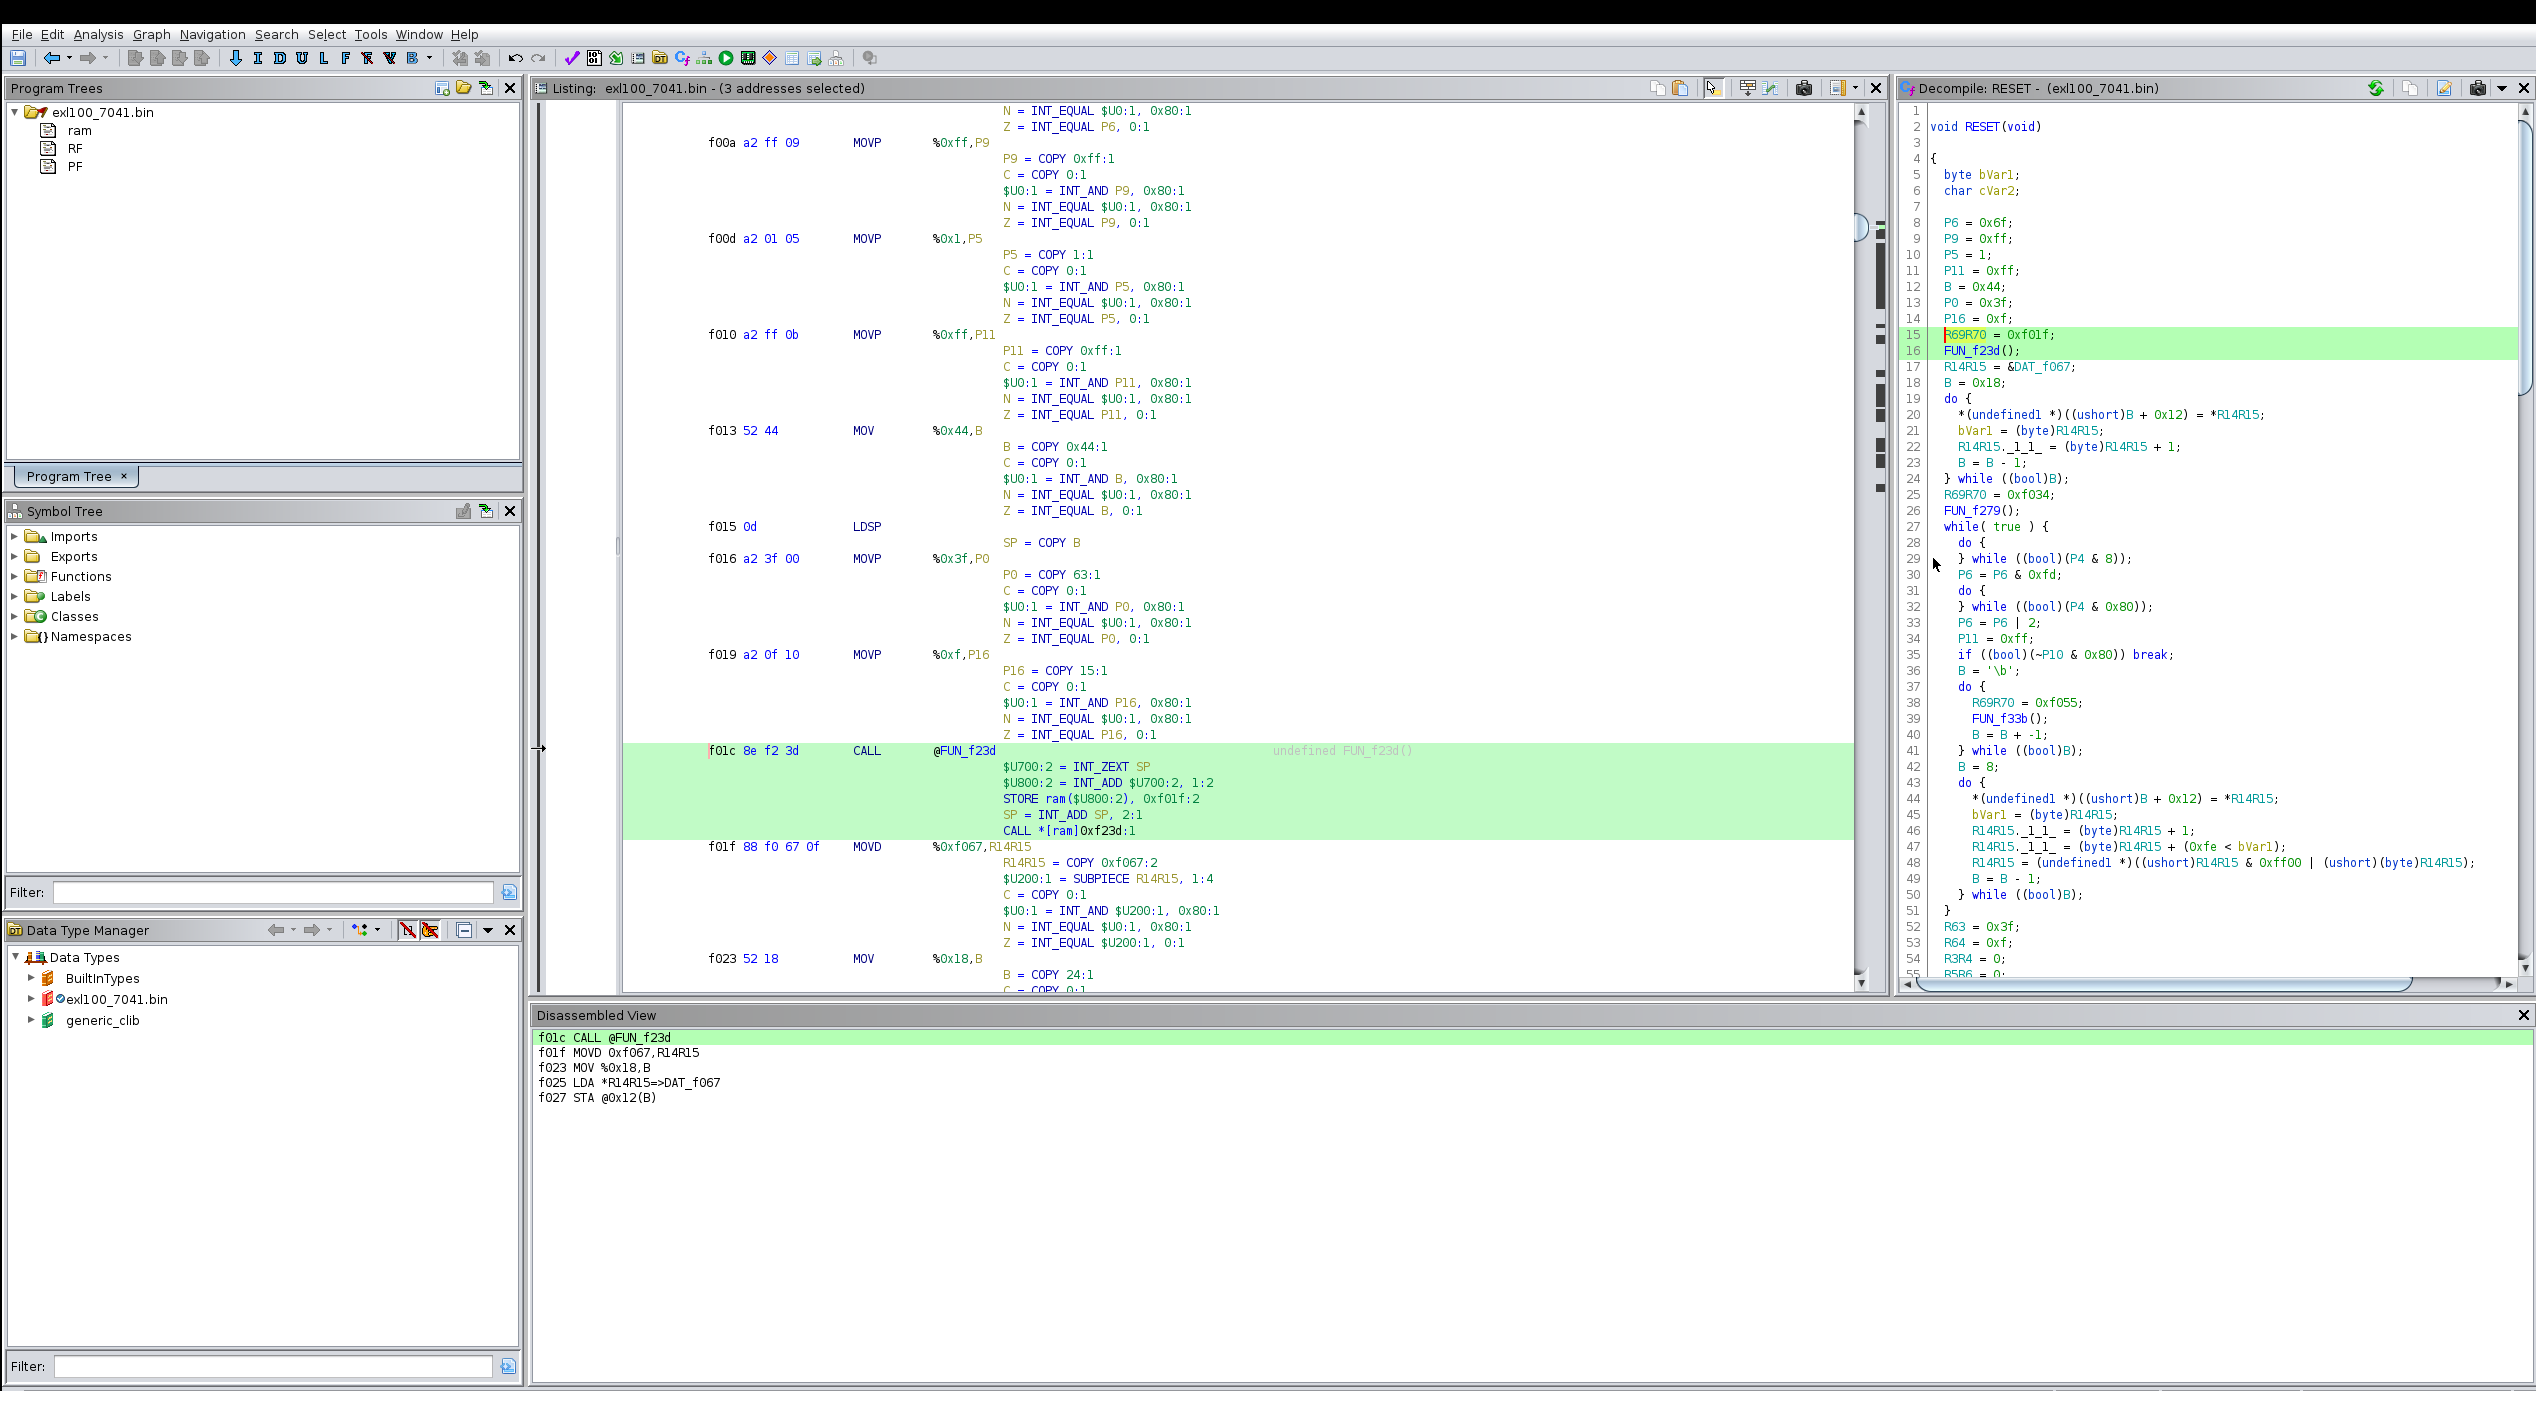
Task: Open the Analysis menu
Action: (x=98, y=34)
